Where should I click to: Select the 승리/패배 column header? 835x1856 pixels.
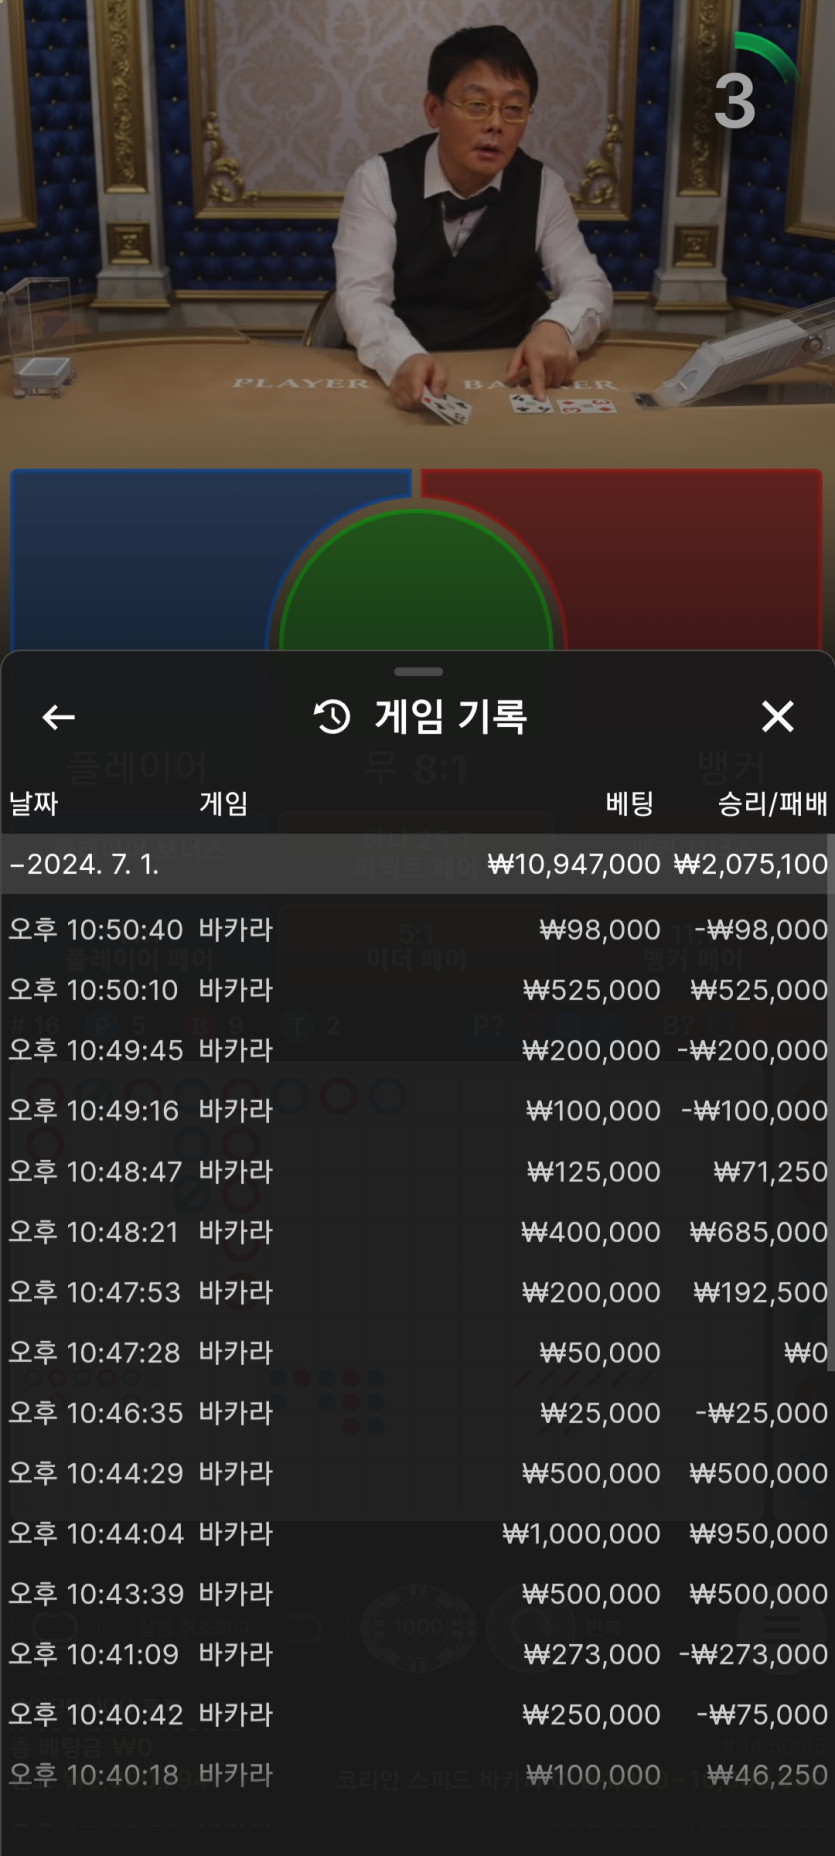coord(772,803)
